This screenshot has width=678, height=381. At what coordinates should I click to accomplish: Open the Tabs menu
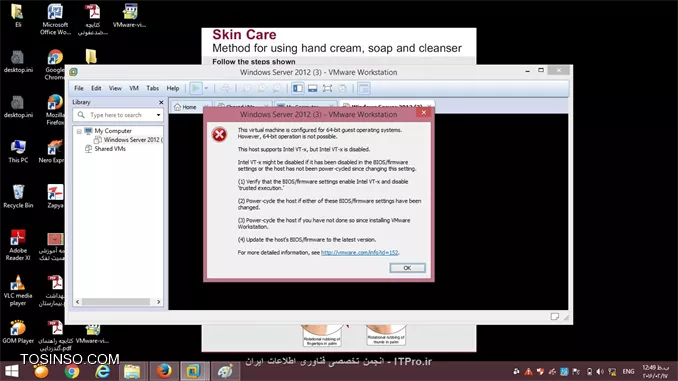[152, 88]
